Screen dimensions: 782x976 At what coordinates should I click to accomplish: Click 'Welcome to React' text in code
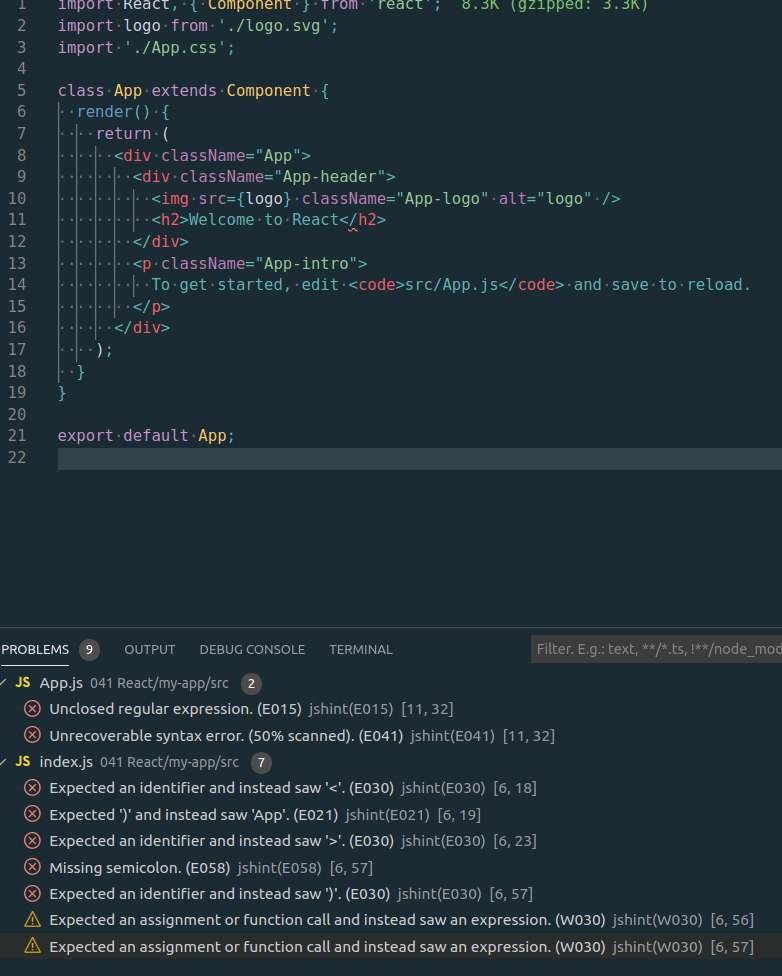pyautogui.click(x=264, y=220)
